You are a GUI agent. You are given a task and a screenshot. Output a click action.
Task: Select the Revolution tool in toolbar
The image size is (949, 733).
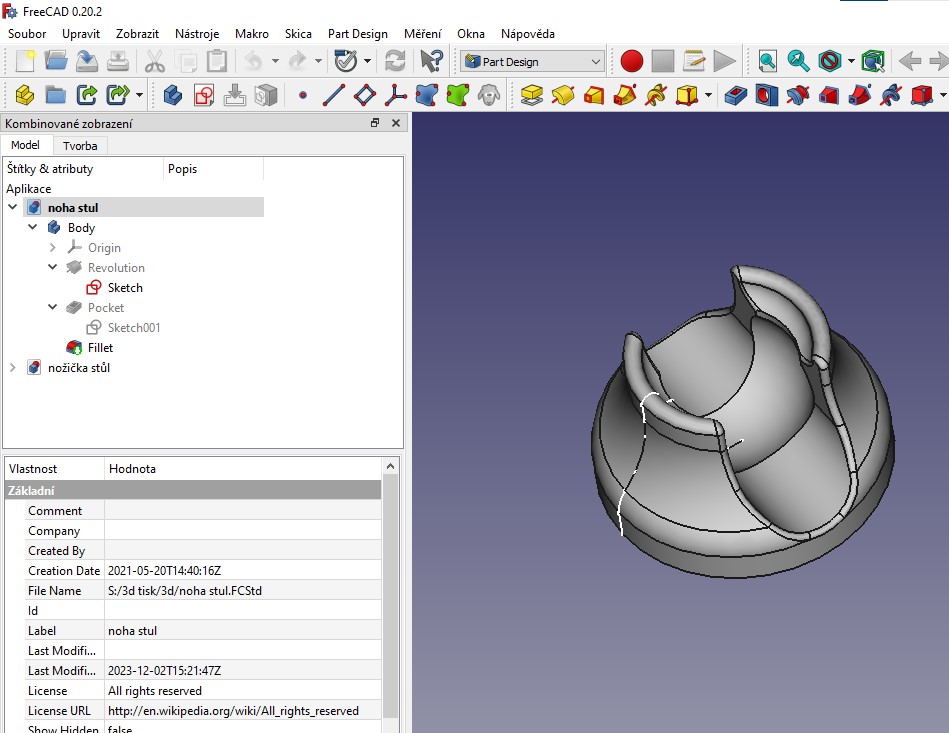coord(563,95)
